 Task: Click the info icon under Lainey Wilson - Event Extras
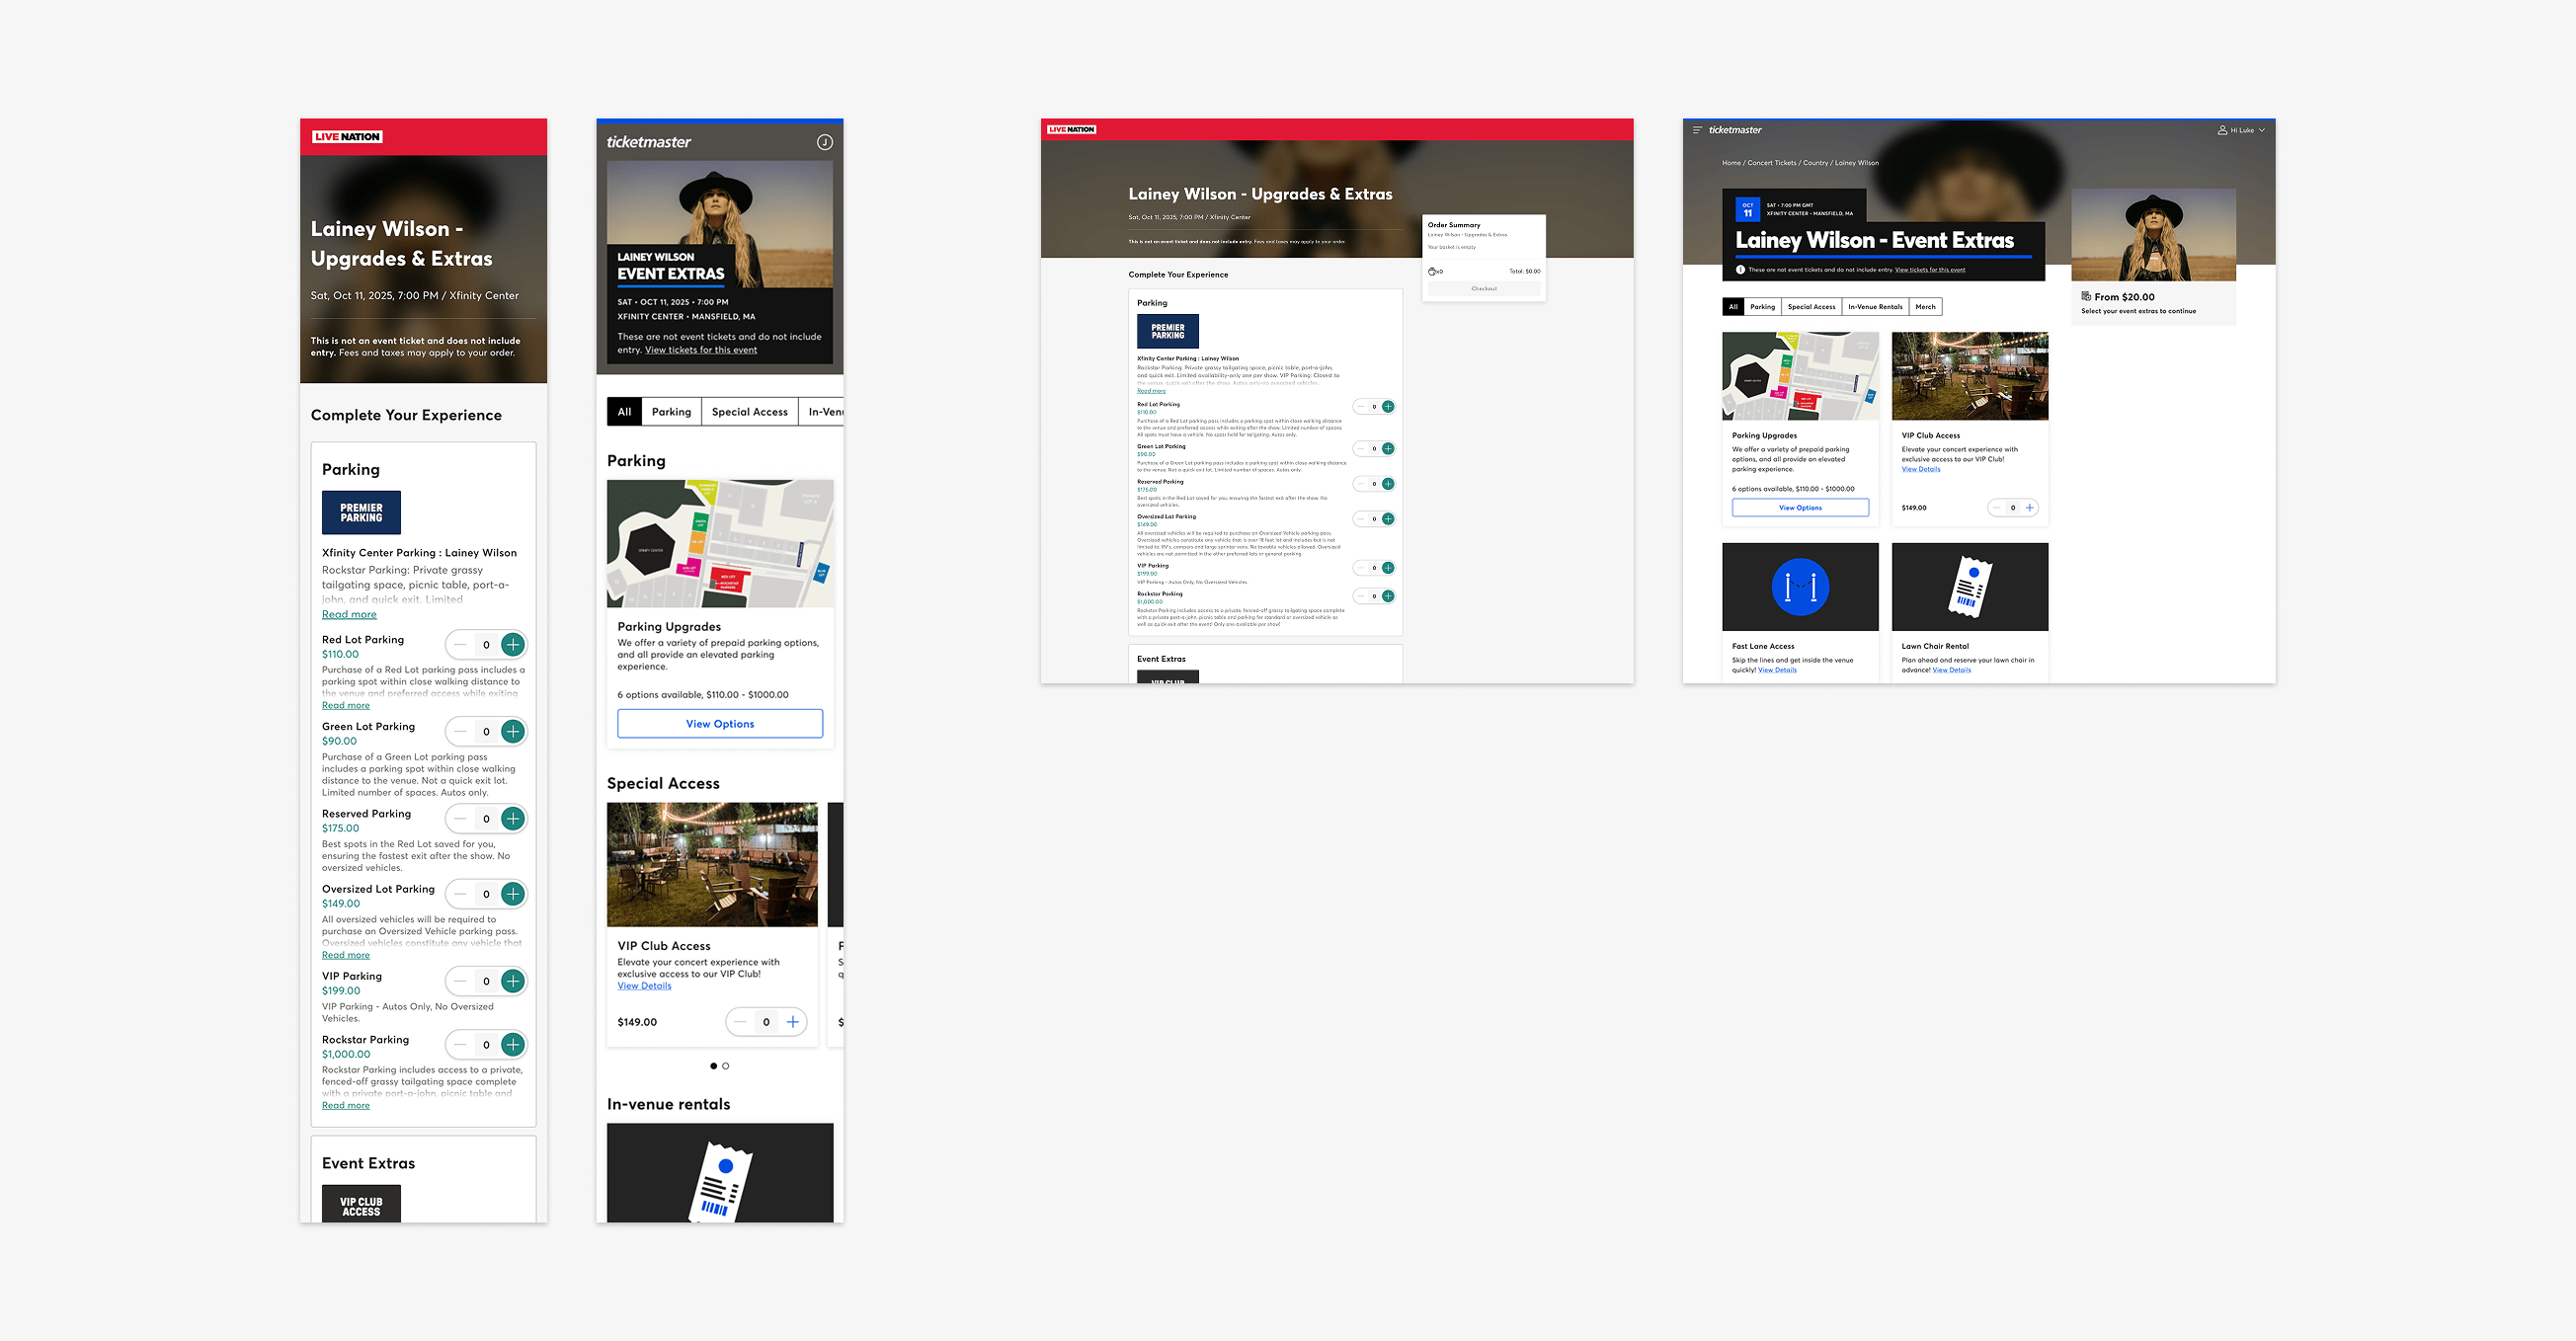(x=1741, y=270)
